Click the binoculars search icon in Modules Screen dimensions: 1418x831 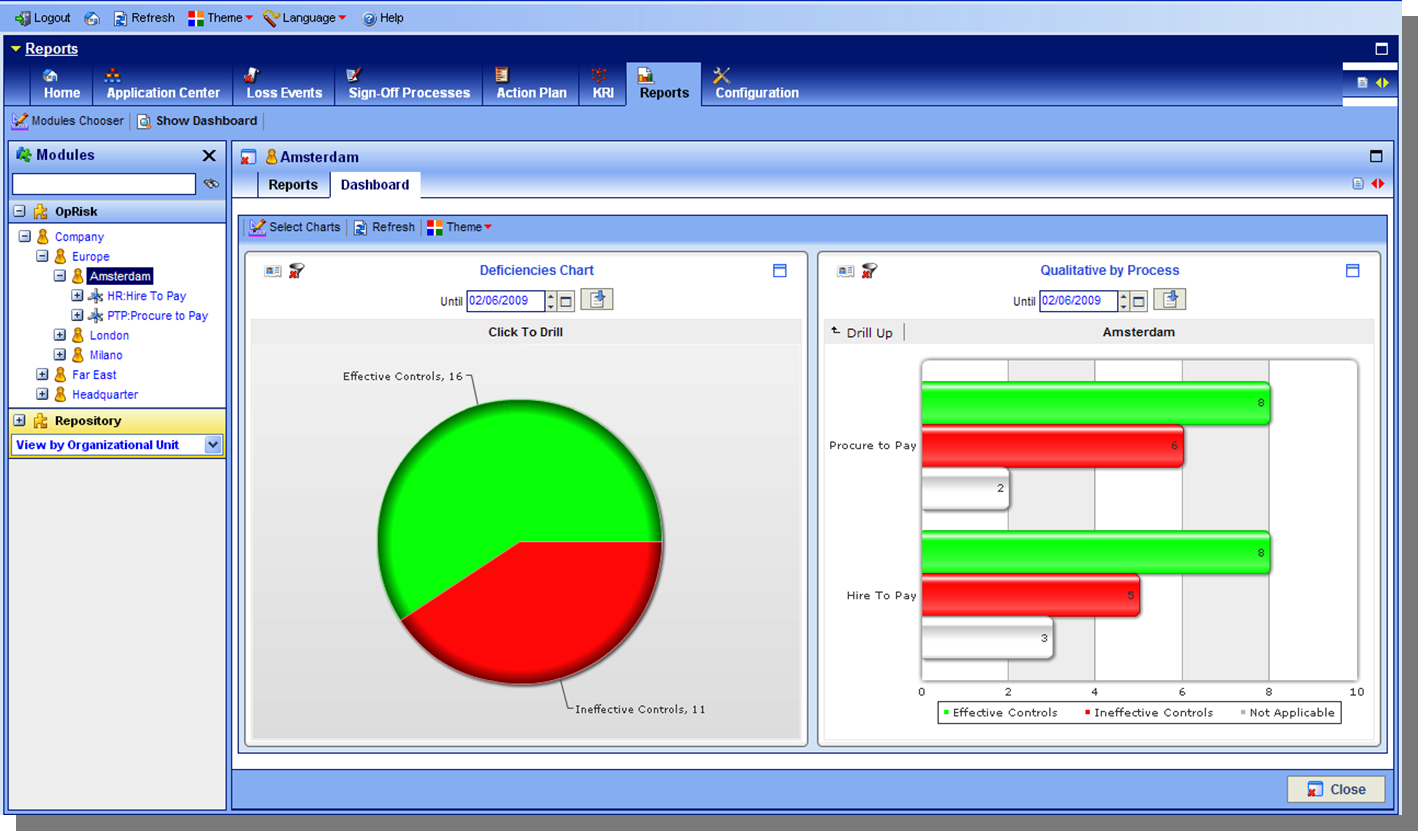(x=210, y=184)
